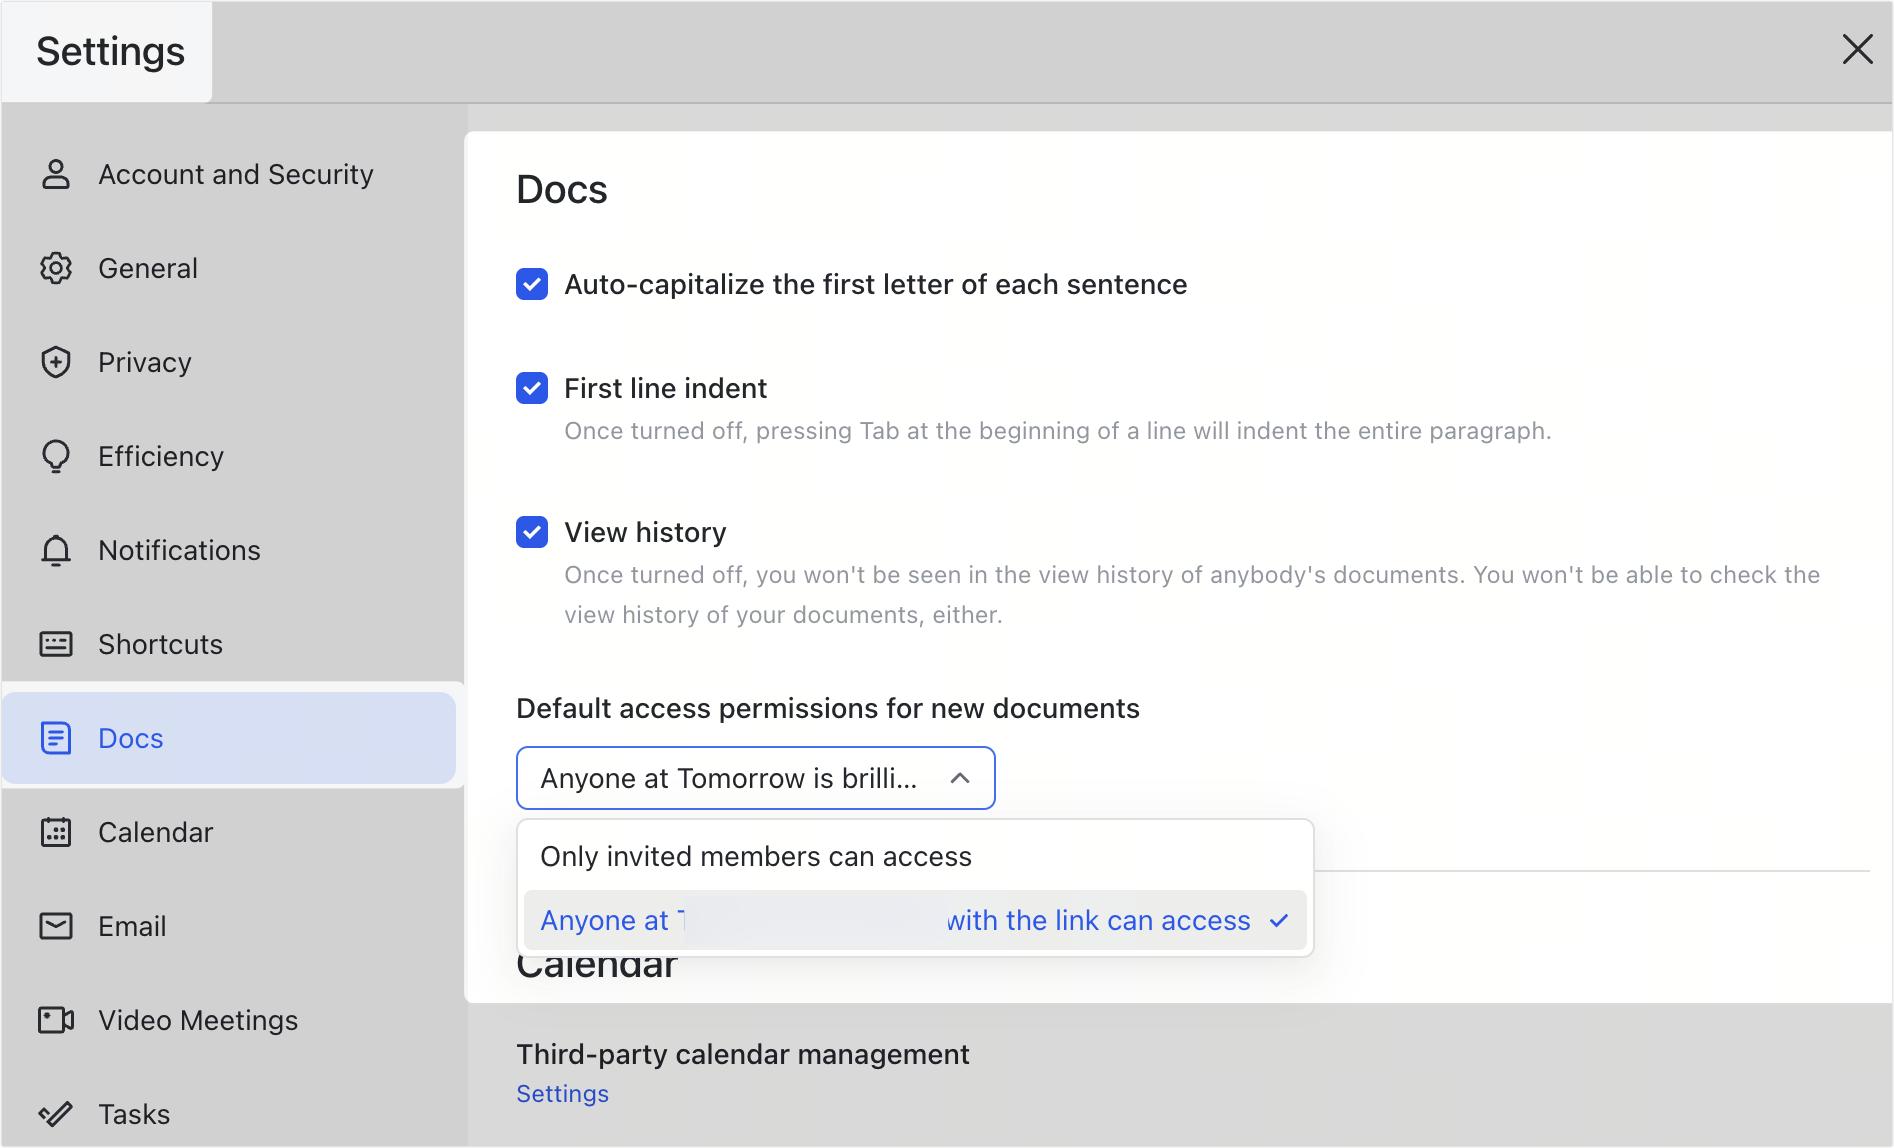The image size is (1894, 1148).
Task: Switch to the Docs settings section
Action: tap(130, 738)
